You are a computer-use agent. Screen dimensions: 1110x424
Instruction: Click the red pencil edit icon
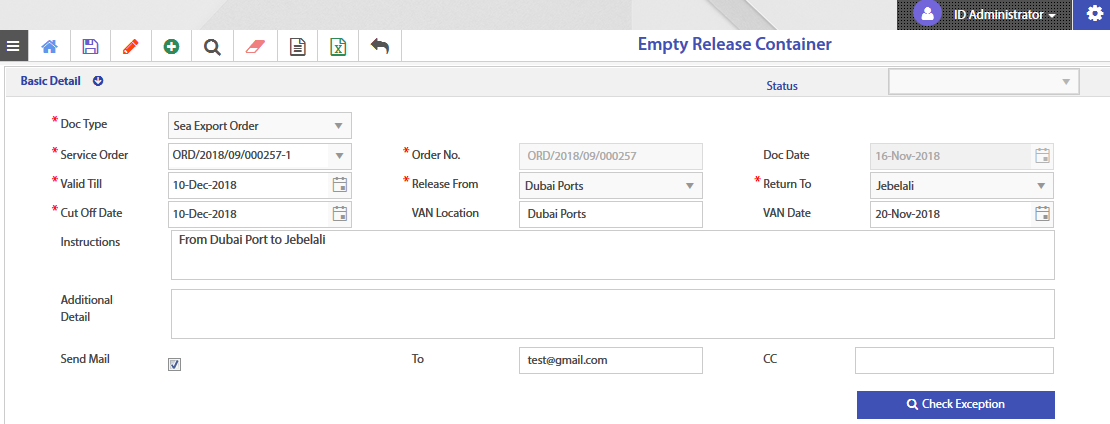[130, 46]
